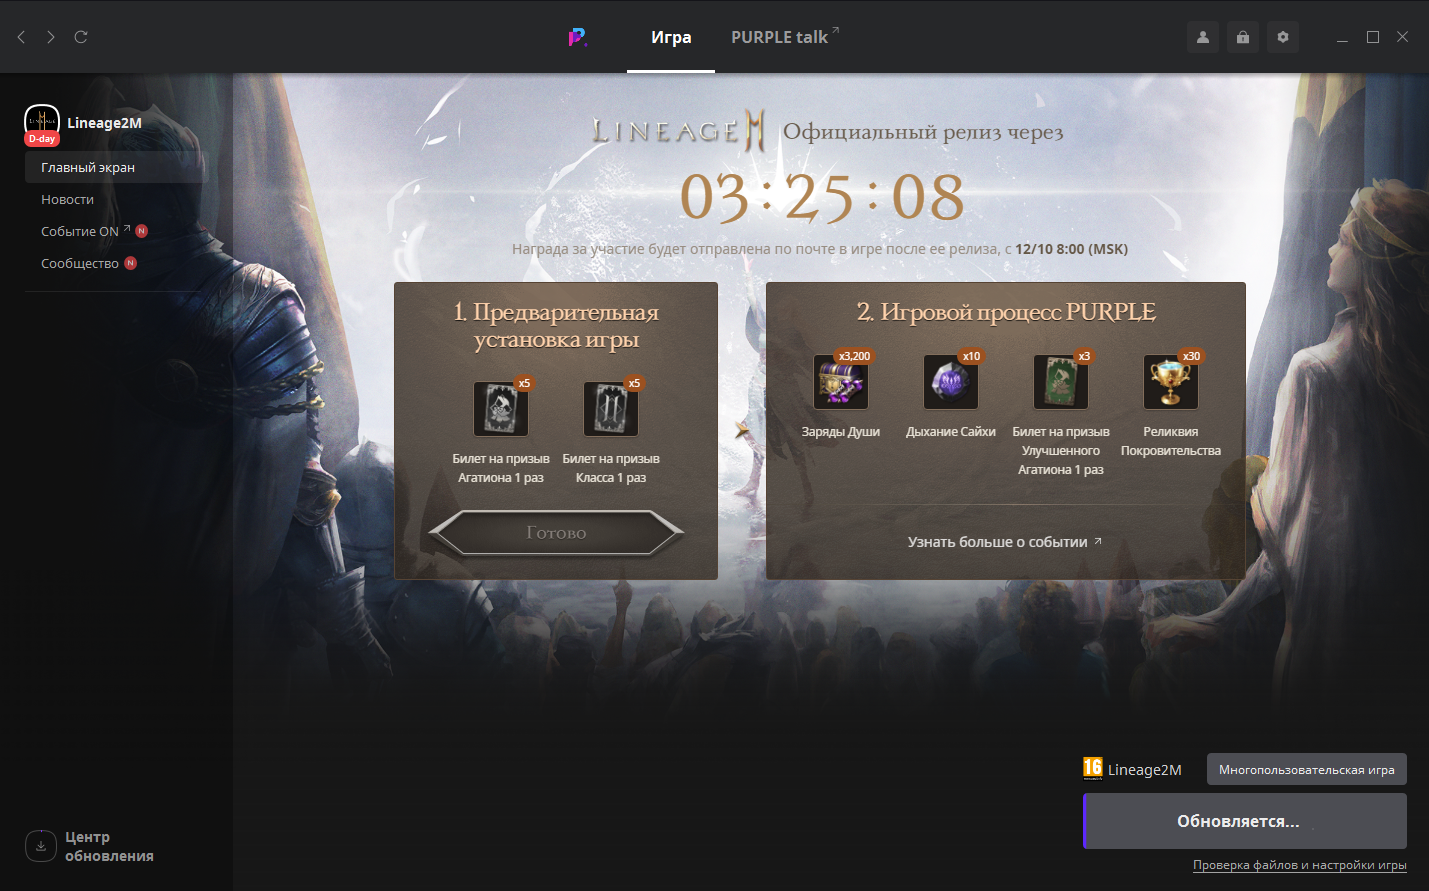Image resolution: width=1429 pixels, height=891 pixels.
Task: Click the Обновляется progress button
Action: pos(1245,821)
